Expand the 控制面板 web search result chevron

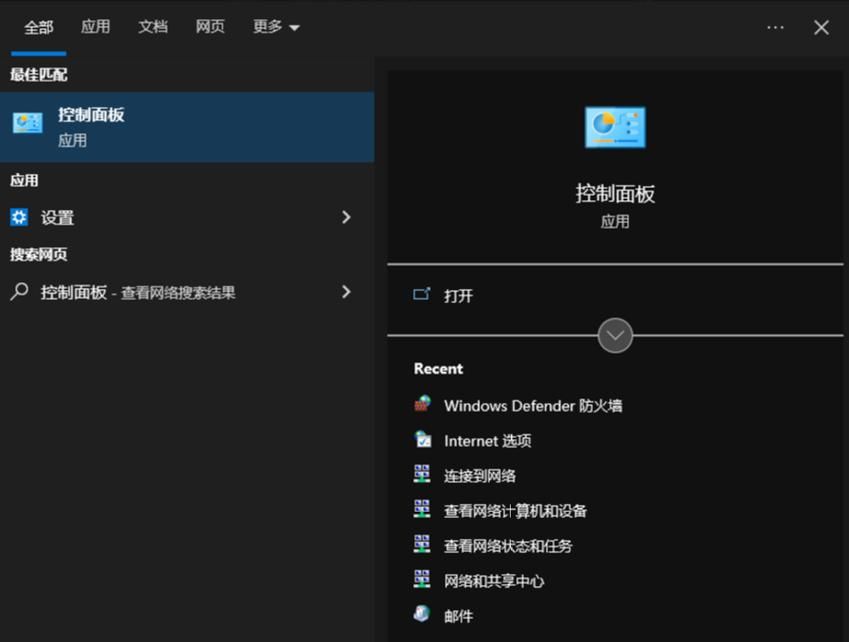[345, 292]
